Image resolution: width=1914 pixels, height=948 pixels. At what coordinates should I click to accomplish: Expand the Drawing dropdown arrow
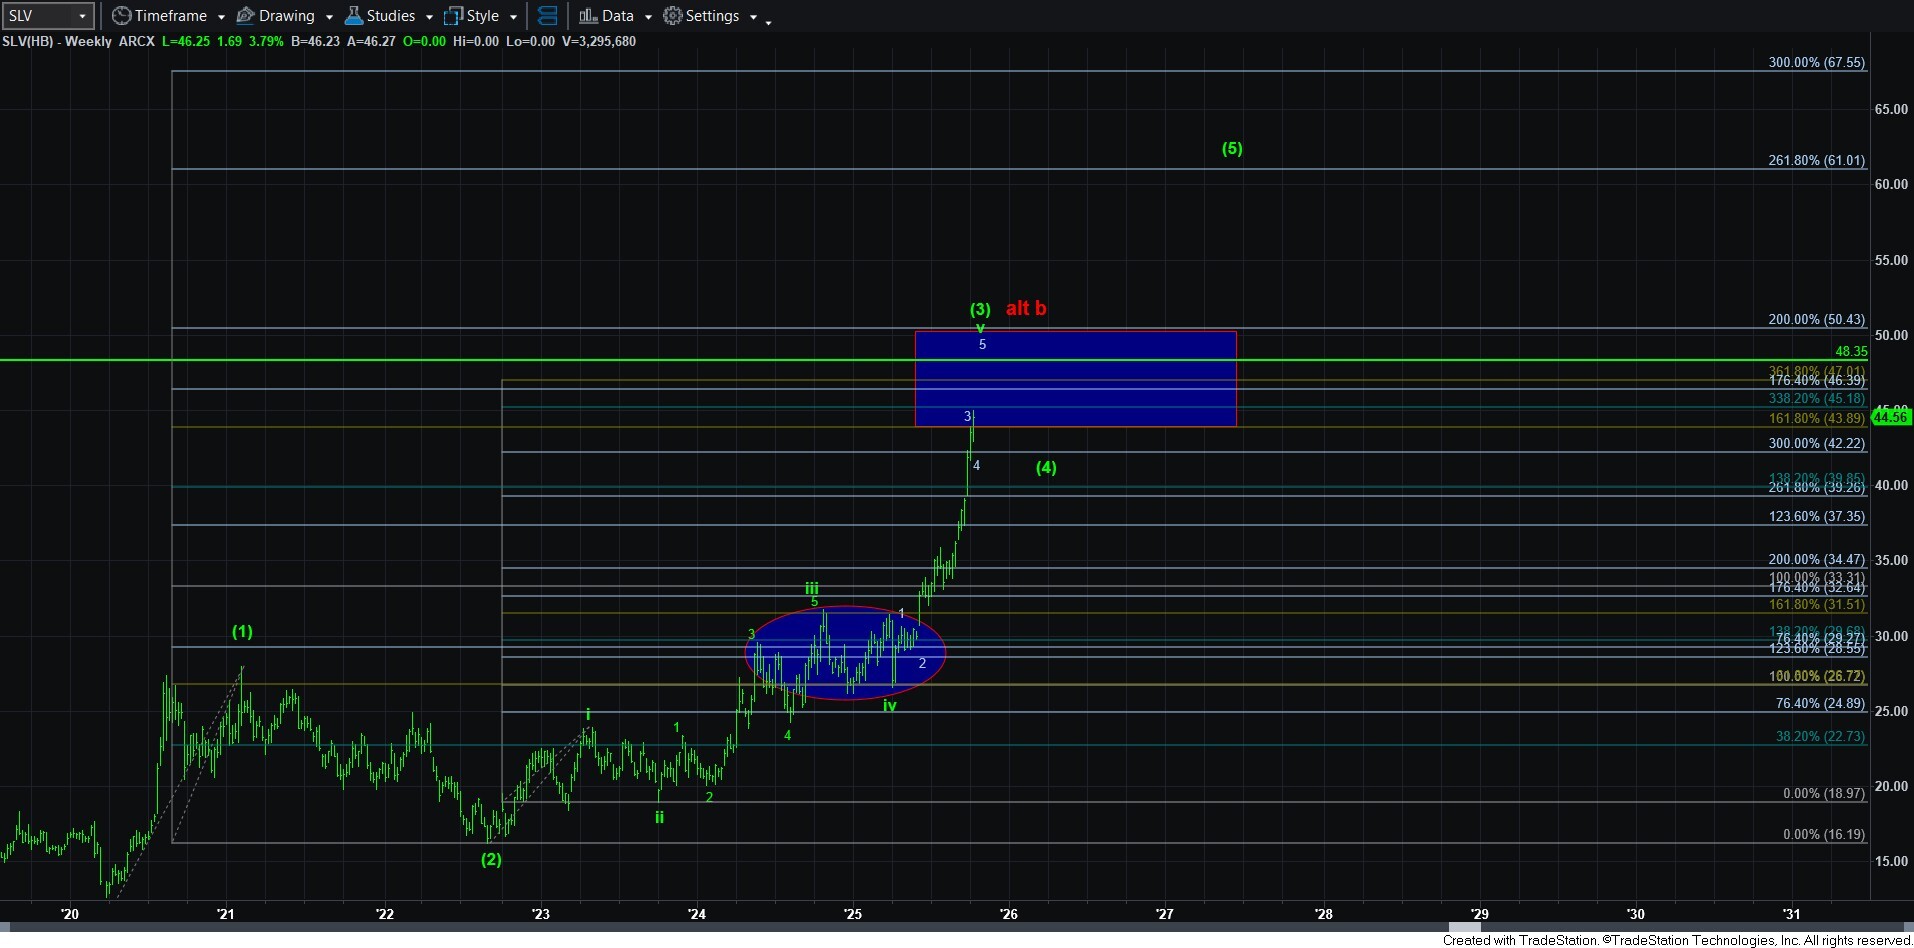[x=329, y=17]
